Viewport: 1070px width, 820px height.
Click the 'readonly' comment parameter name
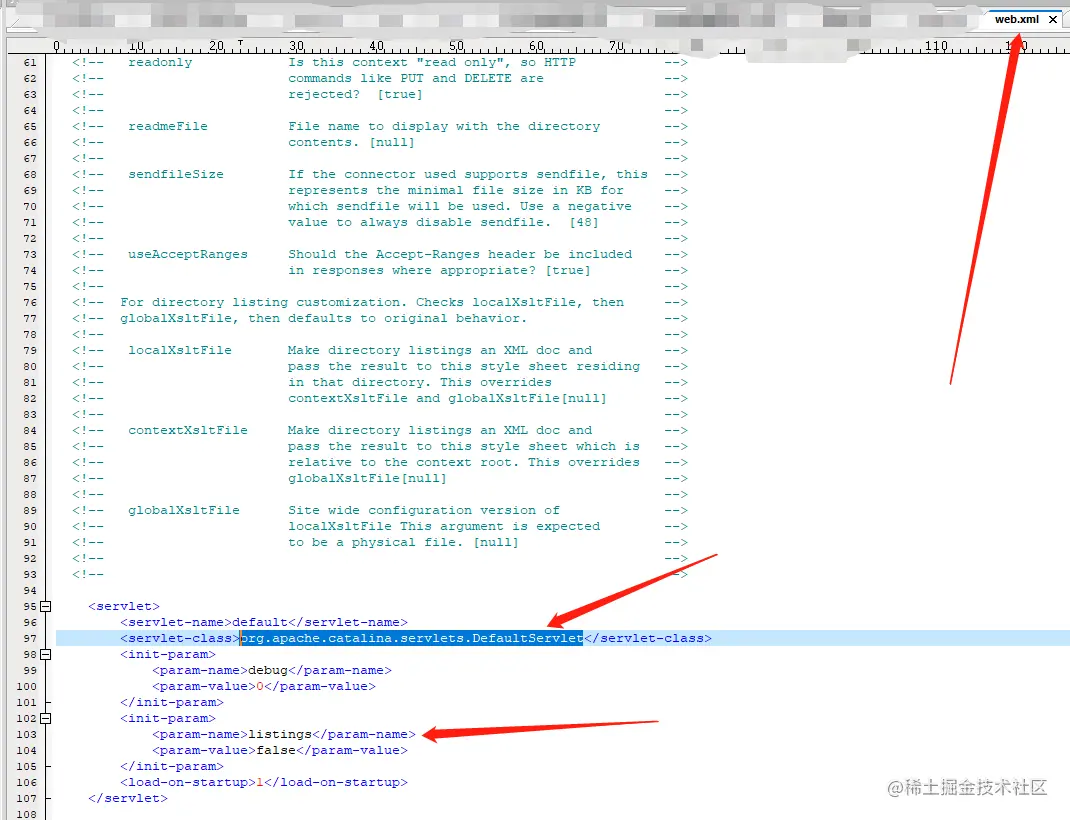click(x=160, y=62)
